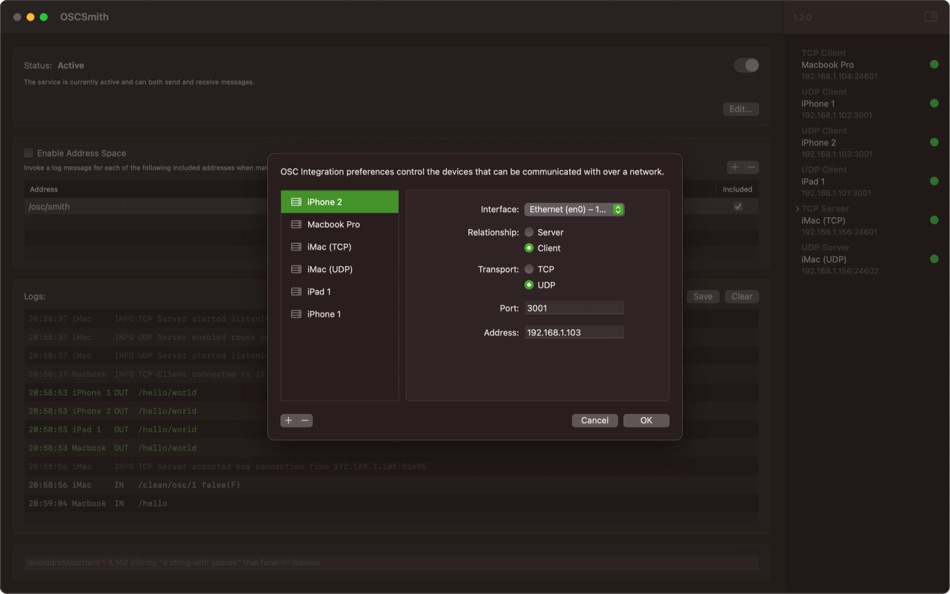The height and width of the screenshot is (594, 950).
Task: Click the version number 1.2.0 label
Action: click(802, 17)
